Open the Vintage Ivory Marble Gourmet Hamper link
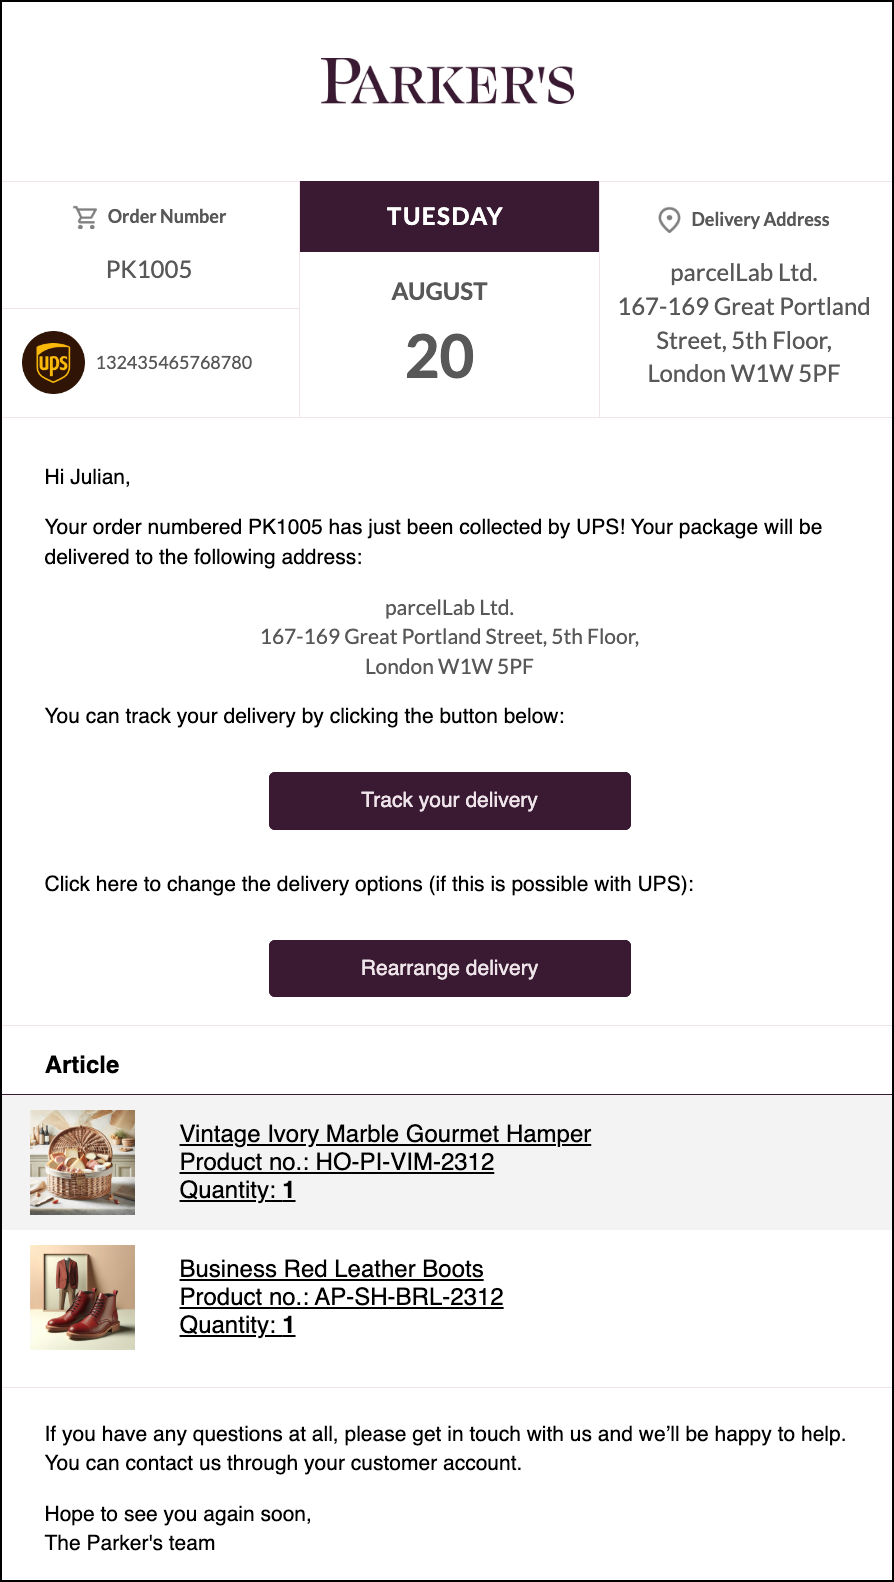Image resolution: width=894 pixels, height=1582 pixels. coord(384,1134)
